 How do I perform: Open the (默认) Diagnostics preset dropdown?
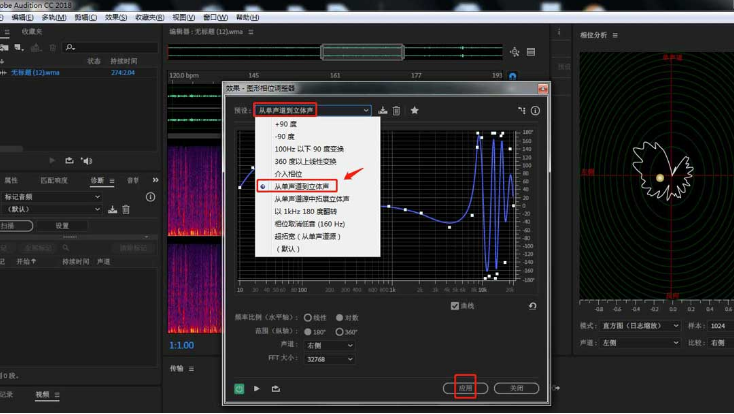click(51, 209)
